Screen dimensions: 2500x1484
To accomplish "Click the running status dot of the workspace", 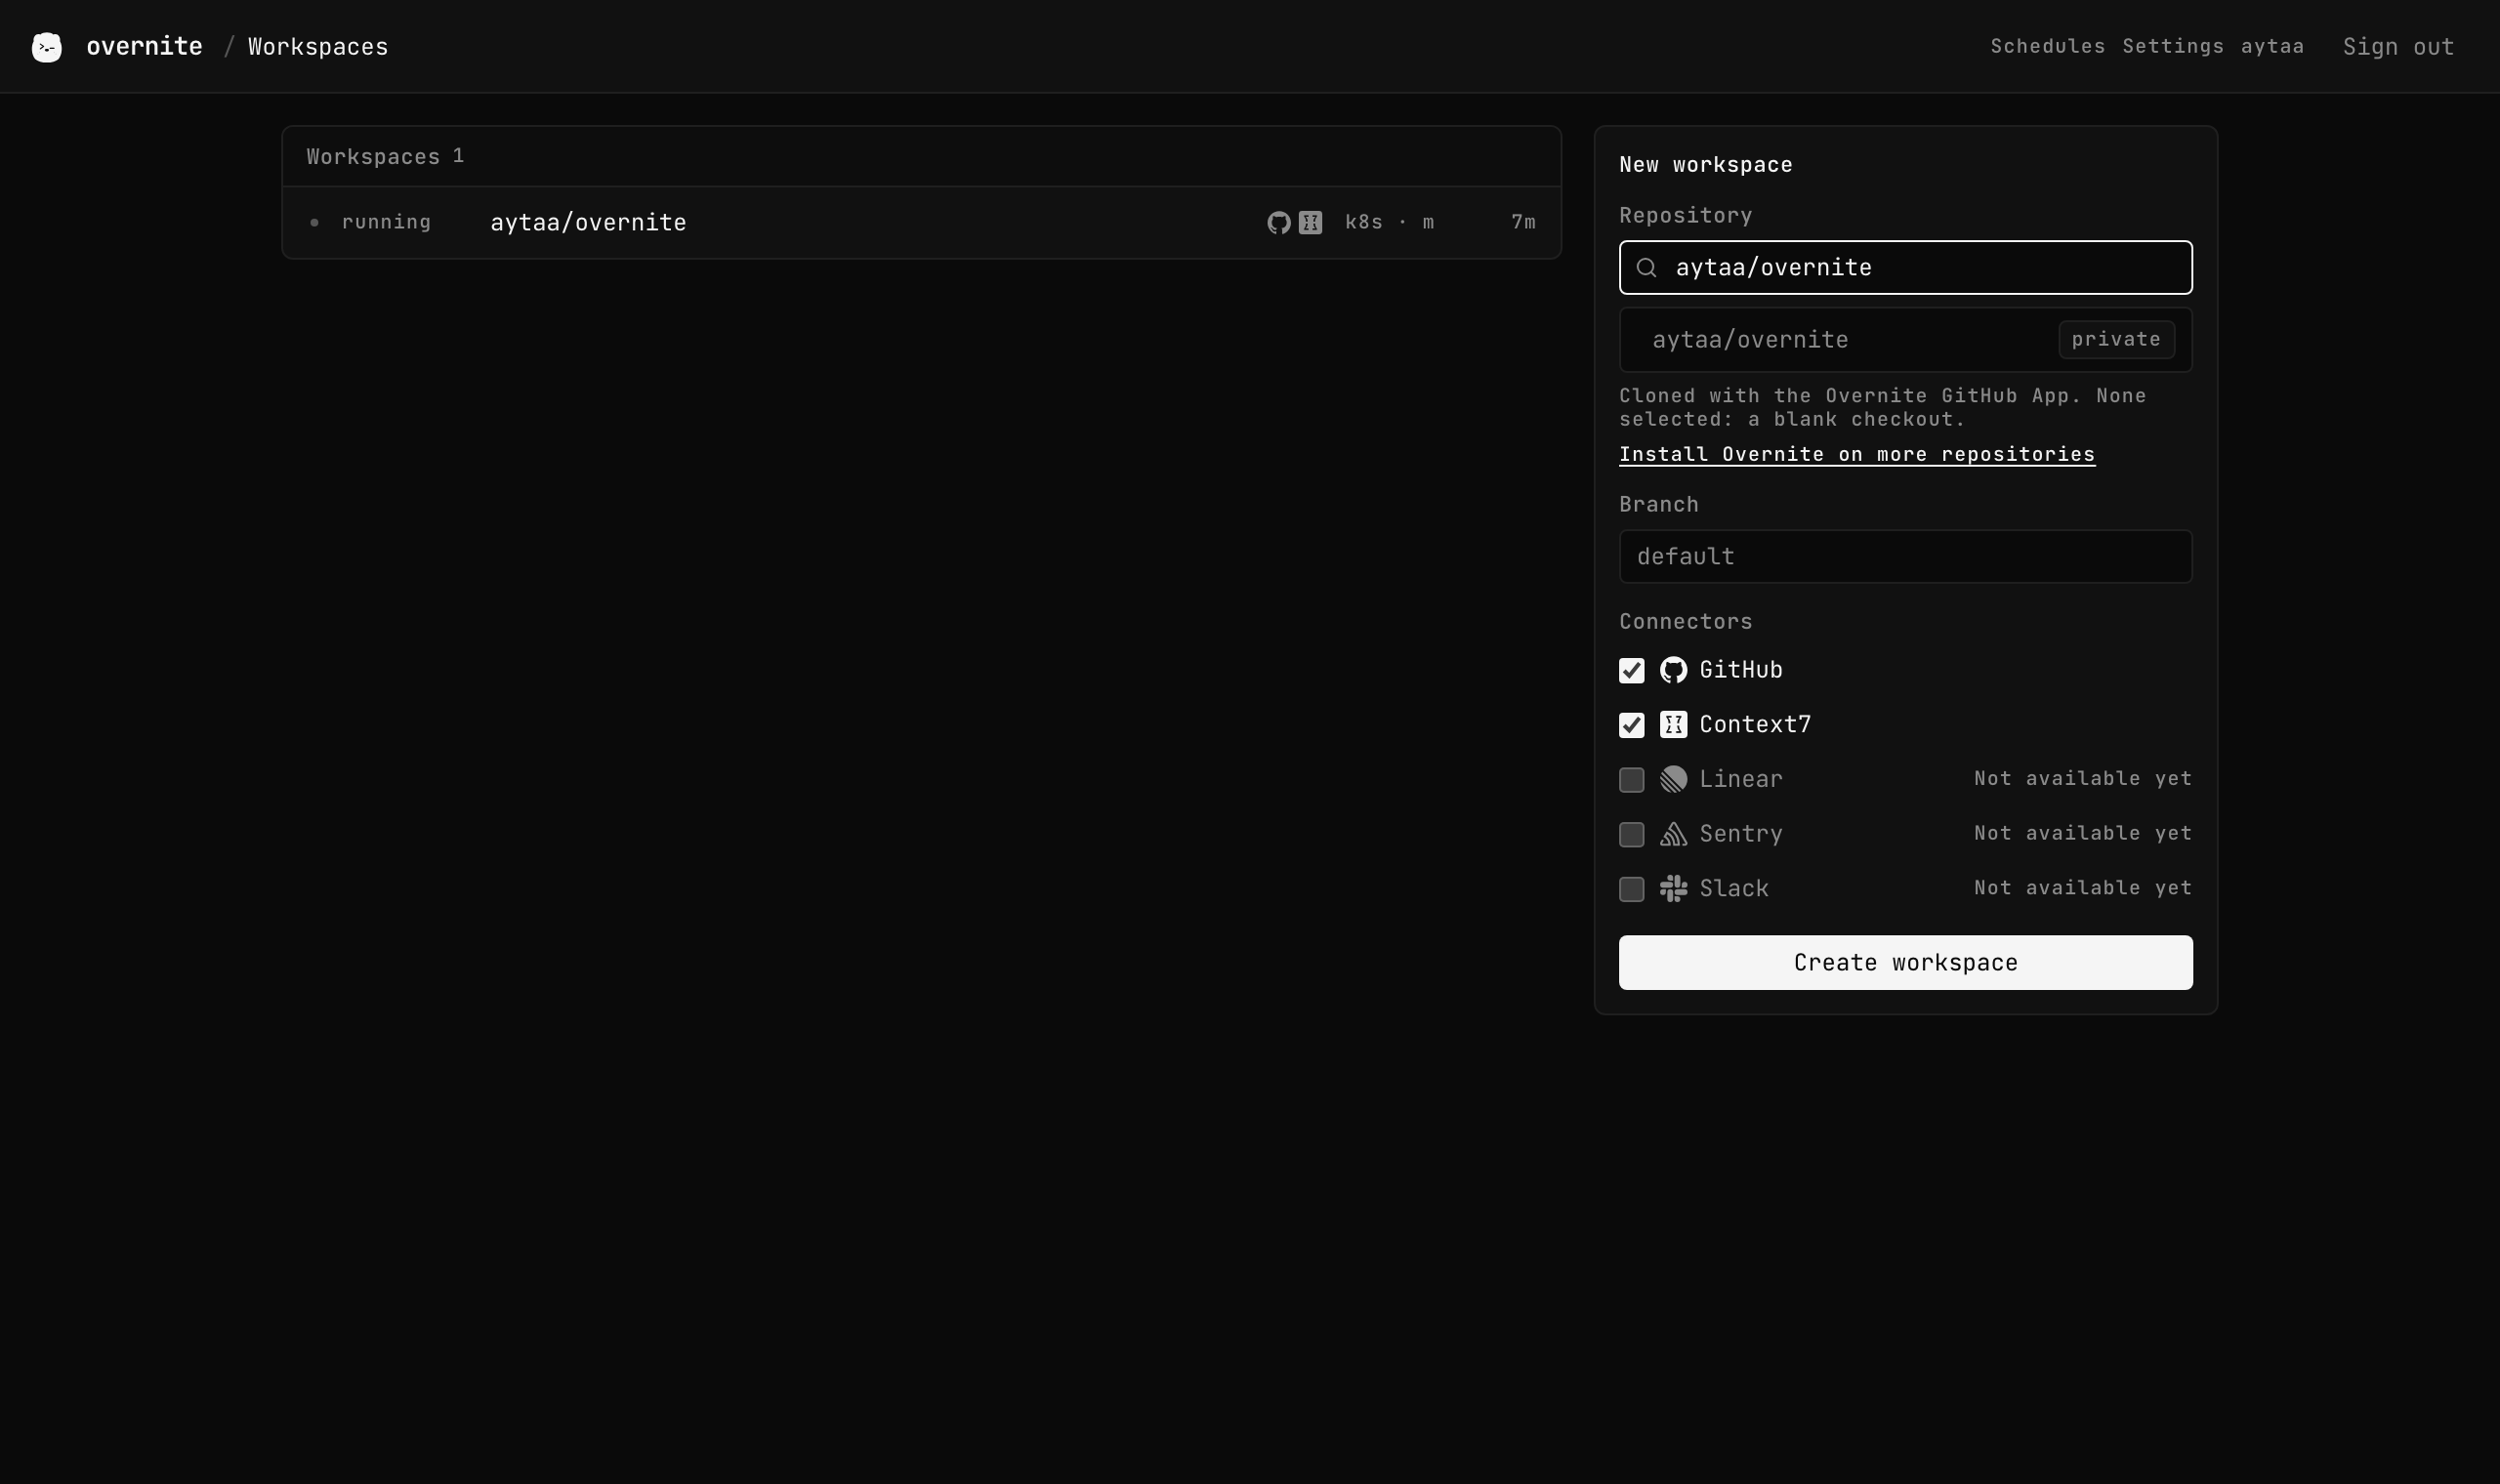I will pos(314,223).
